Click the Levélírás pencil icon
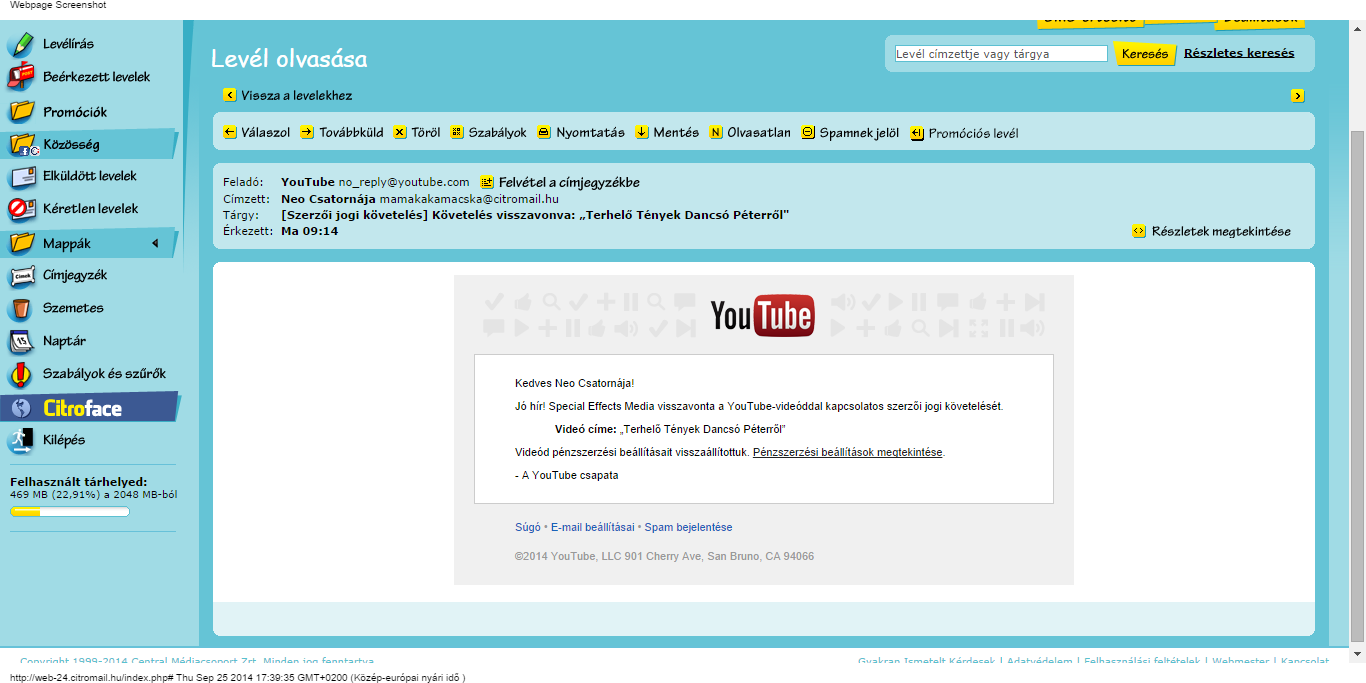This screenshot has height=683, width=1366. (x=21, y=44)
